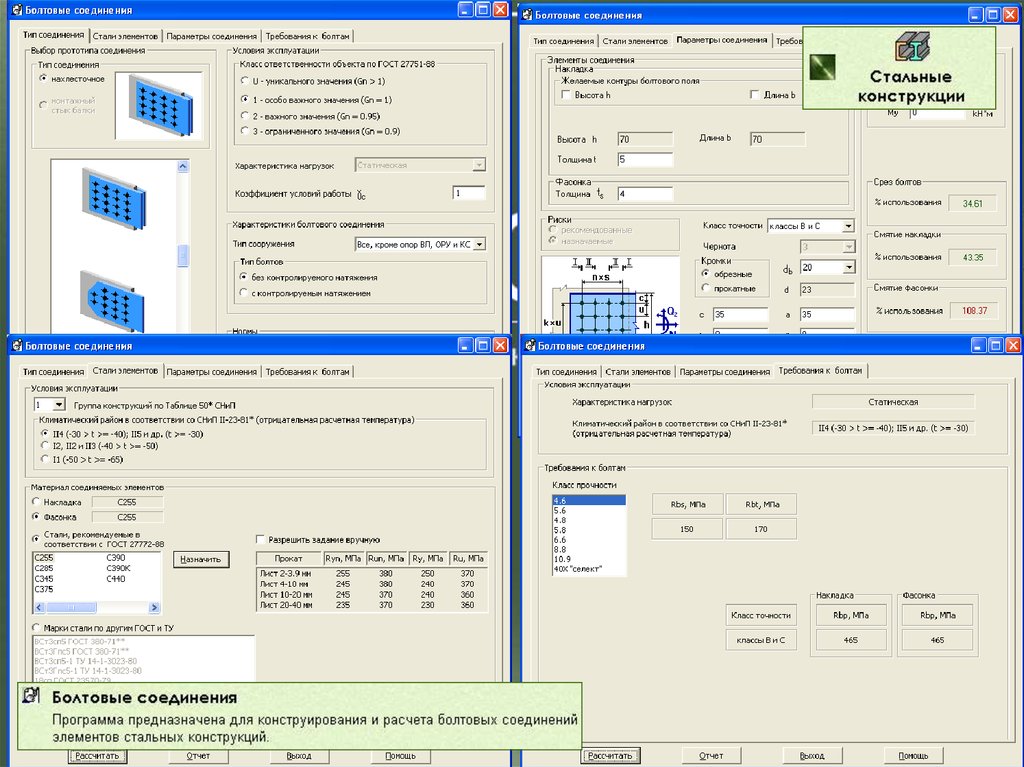The image size is (1024, 767).
Task: Click the connection preview image beside нахлесточное
Action: pos(158,105)
